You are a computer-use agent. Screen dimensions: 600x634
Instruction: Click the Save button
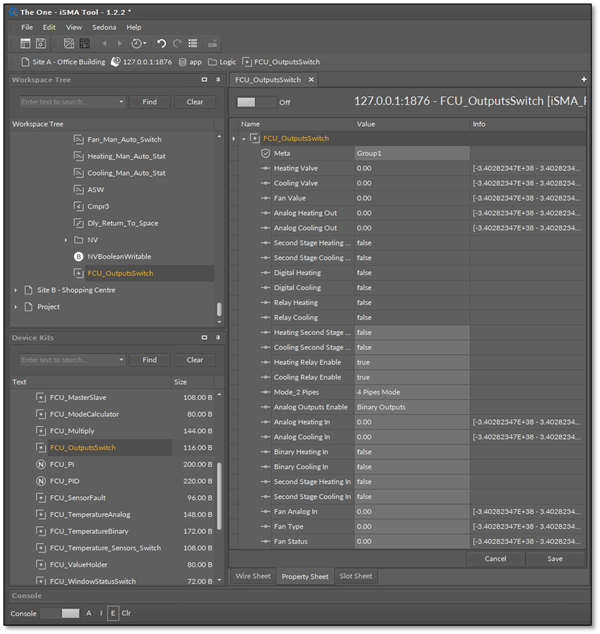coord(554,559)
